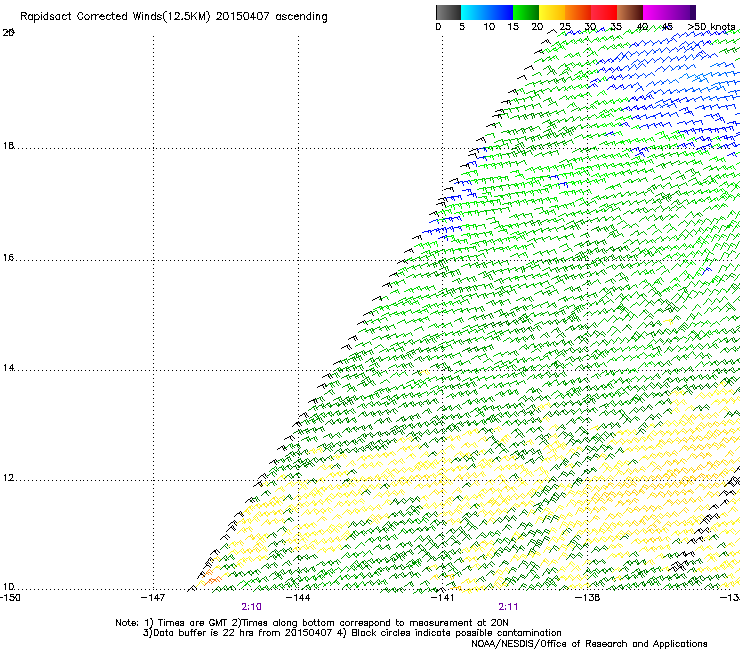The image size is (740, 650).
Task: Choose the yellow 20-25 knots legend segment
Action: (x=552, y=12)
